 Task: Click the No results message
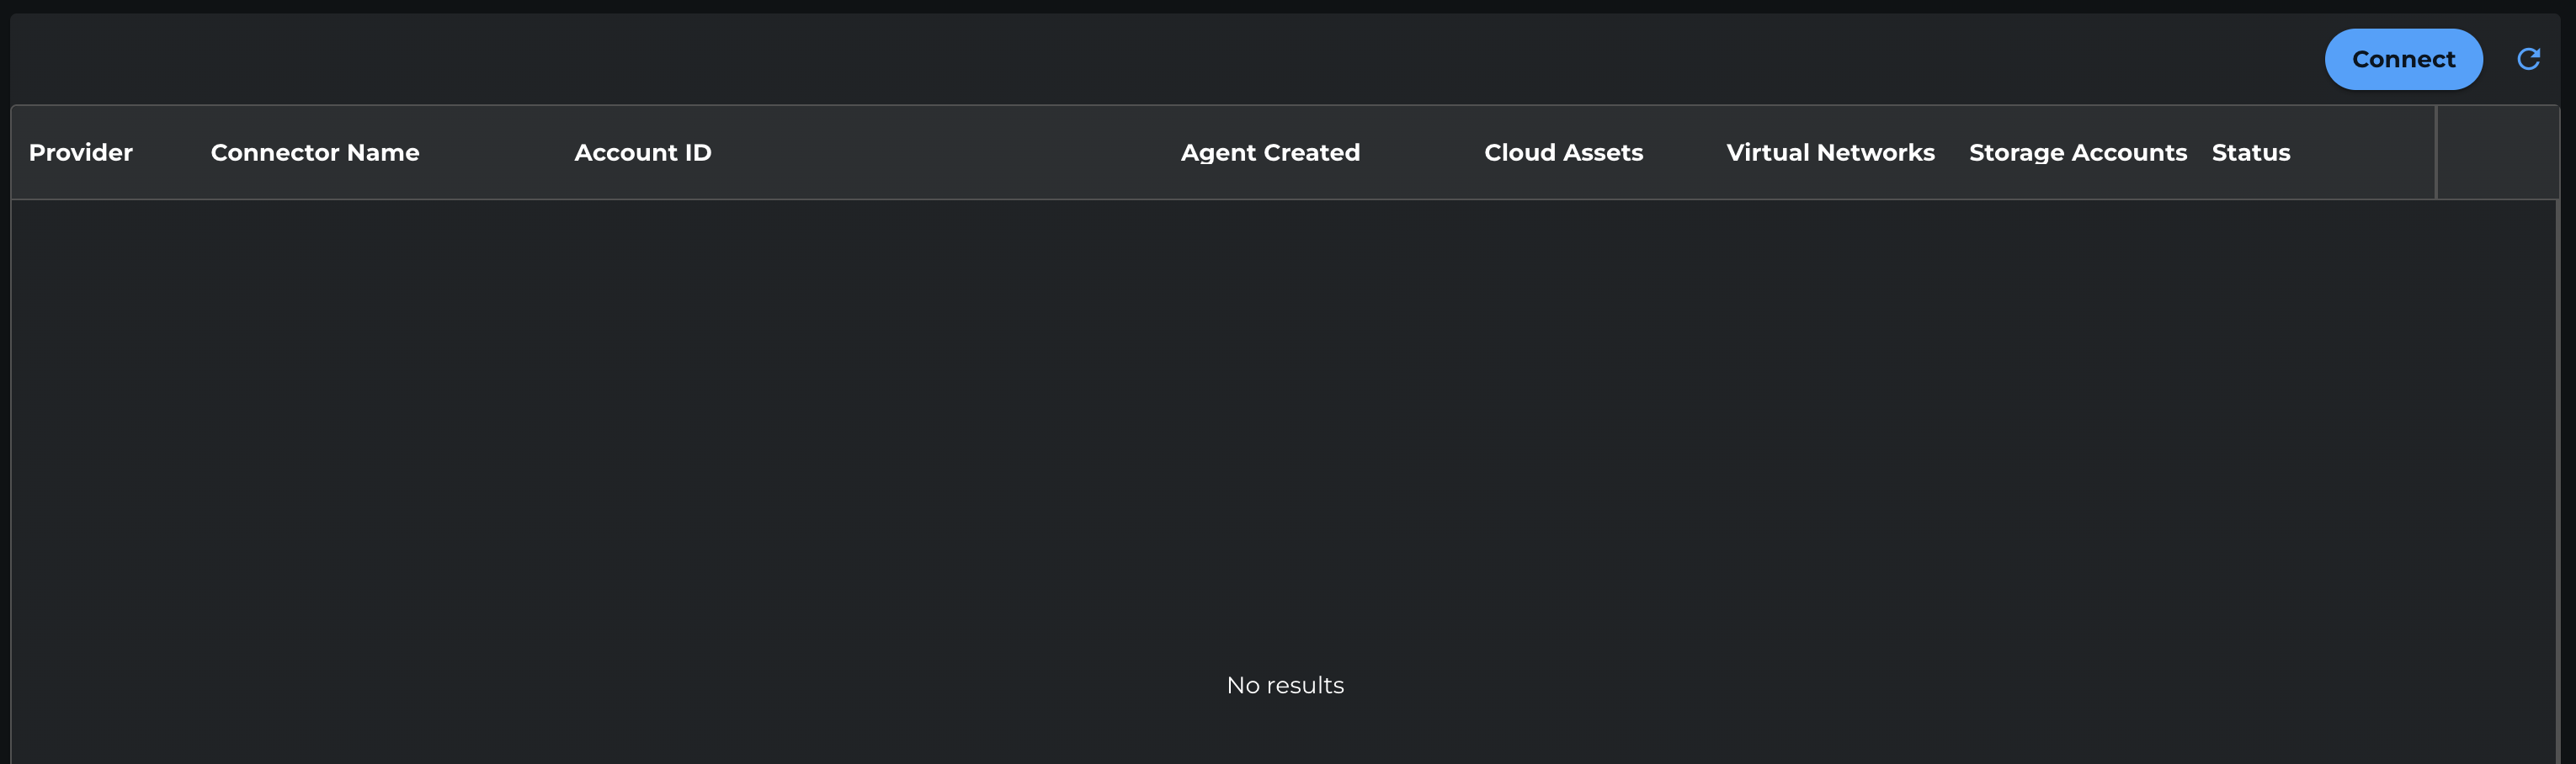click(x=1285, y=685)
